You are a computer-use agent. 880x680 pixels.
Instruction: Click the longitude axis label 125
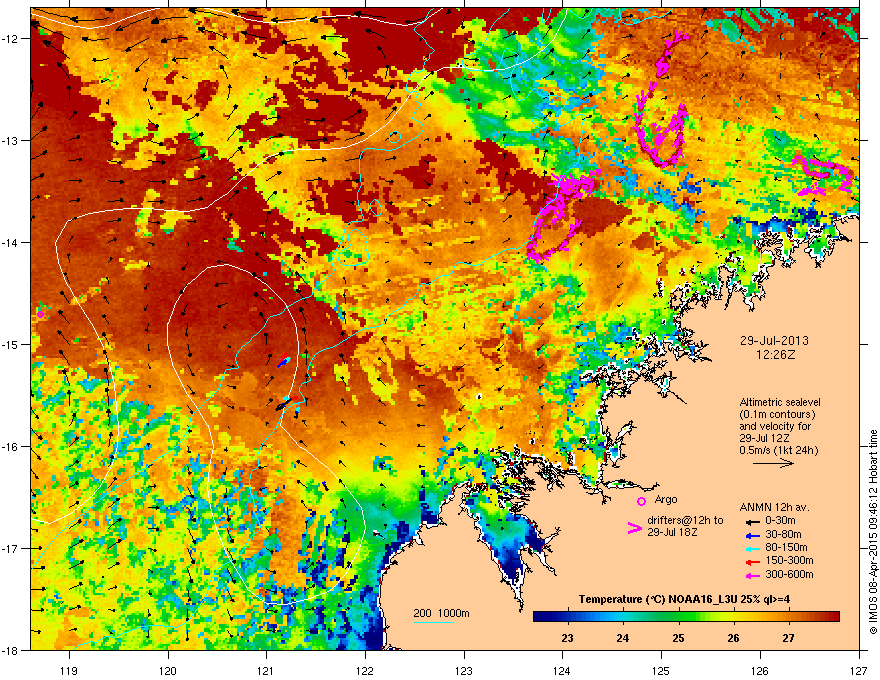[661, 670]
